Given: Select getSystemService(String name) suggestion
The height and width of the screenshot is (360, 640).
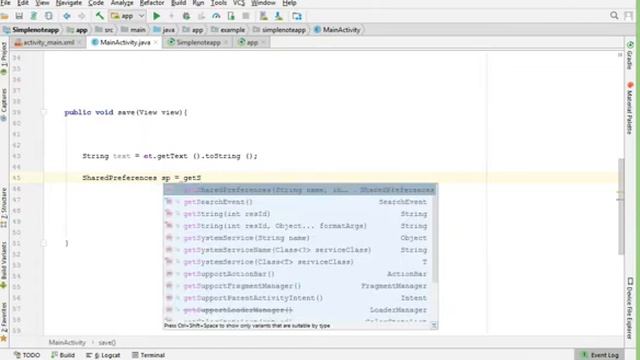Looking at the screenshot, I should (x=298, y=238).
